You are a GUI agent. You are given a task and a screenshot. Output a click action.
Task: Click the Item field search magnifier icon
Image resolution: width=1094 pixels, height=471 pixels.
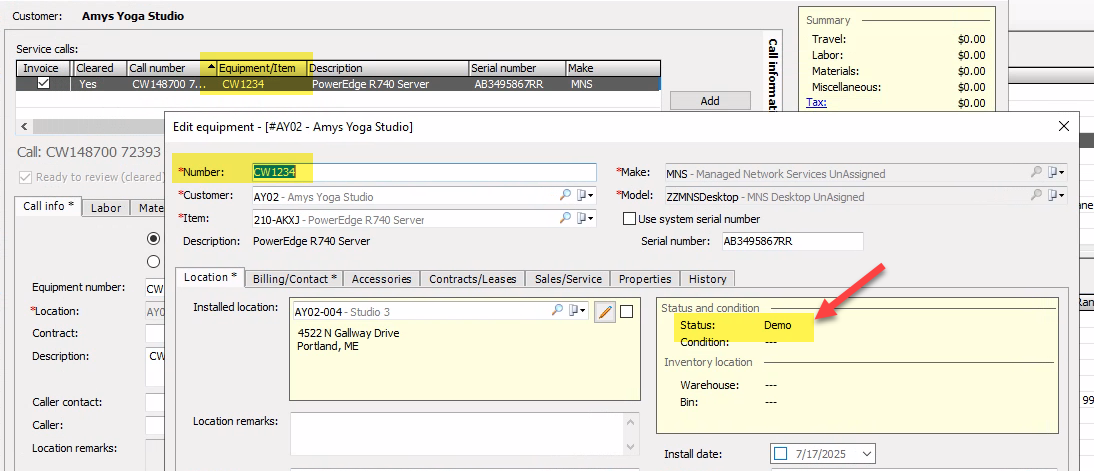point(565,219)
